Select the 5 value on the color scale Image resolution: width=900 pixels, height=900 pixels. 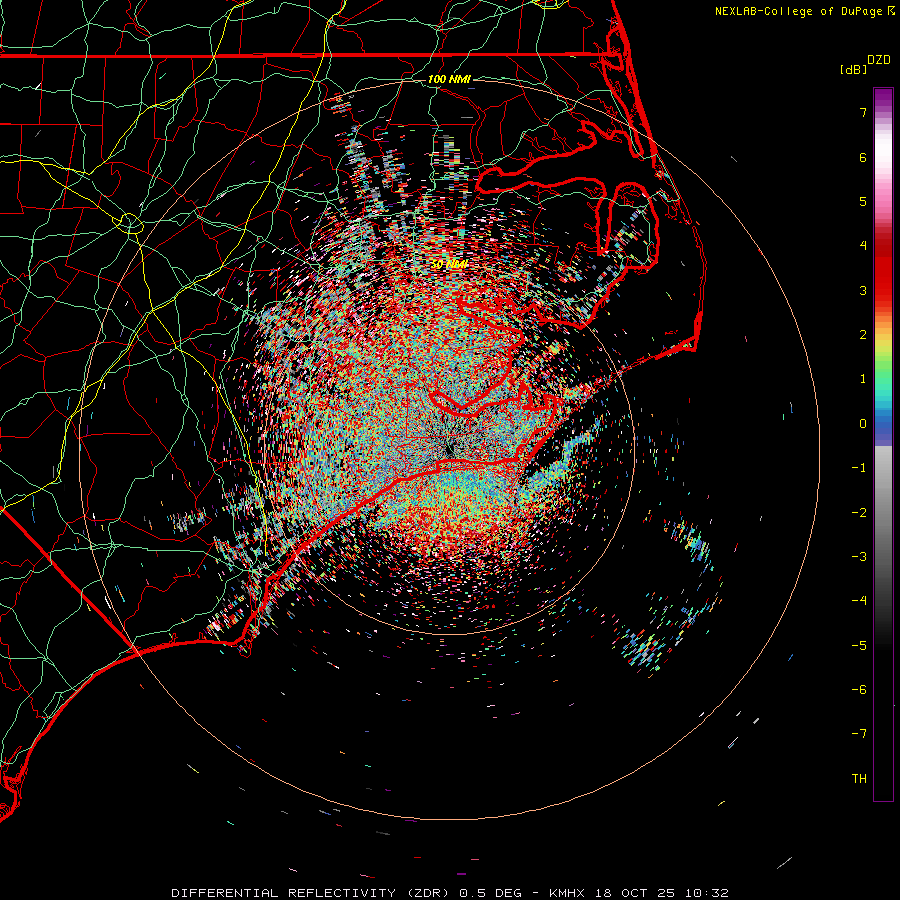pos(863,201)
